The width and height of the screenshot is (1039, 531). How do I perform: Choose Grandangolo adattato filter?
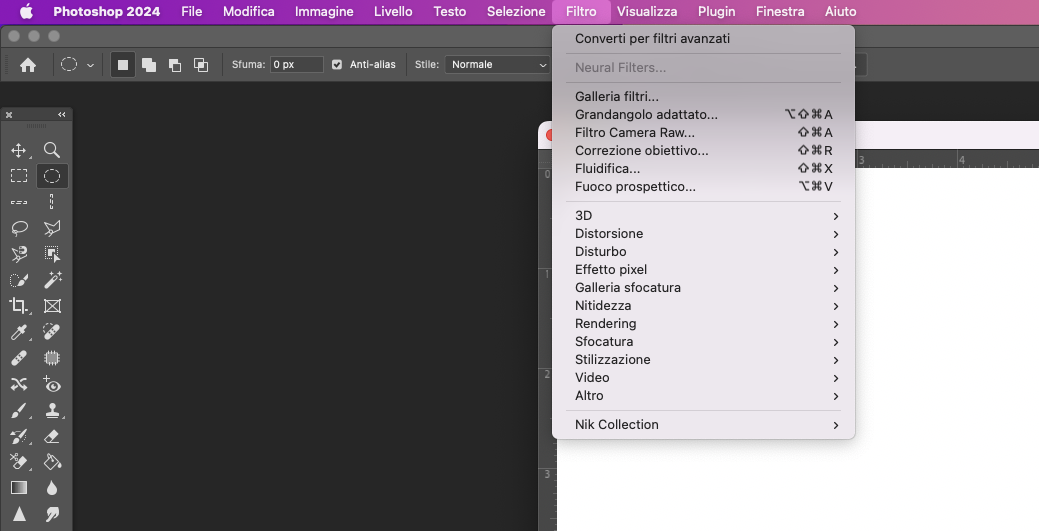[x=704, y=115]
